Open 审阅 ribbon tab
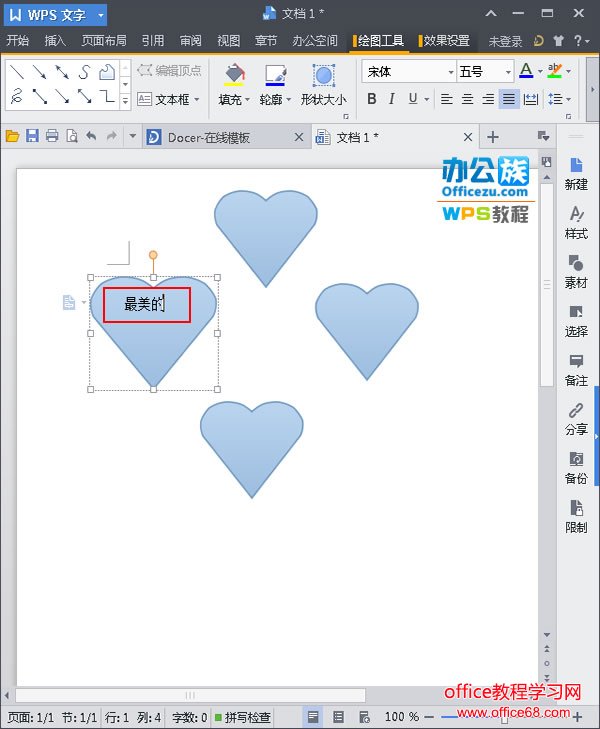Screen dimensions: 600x729 coord(191,41)
